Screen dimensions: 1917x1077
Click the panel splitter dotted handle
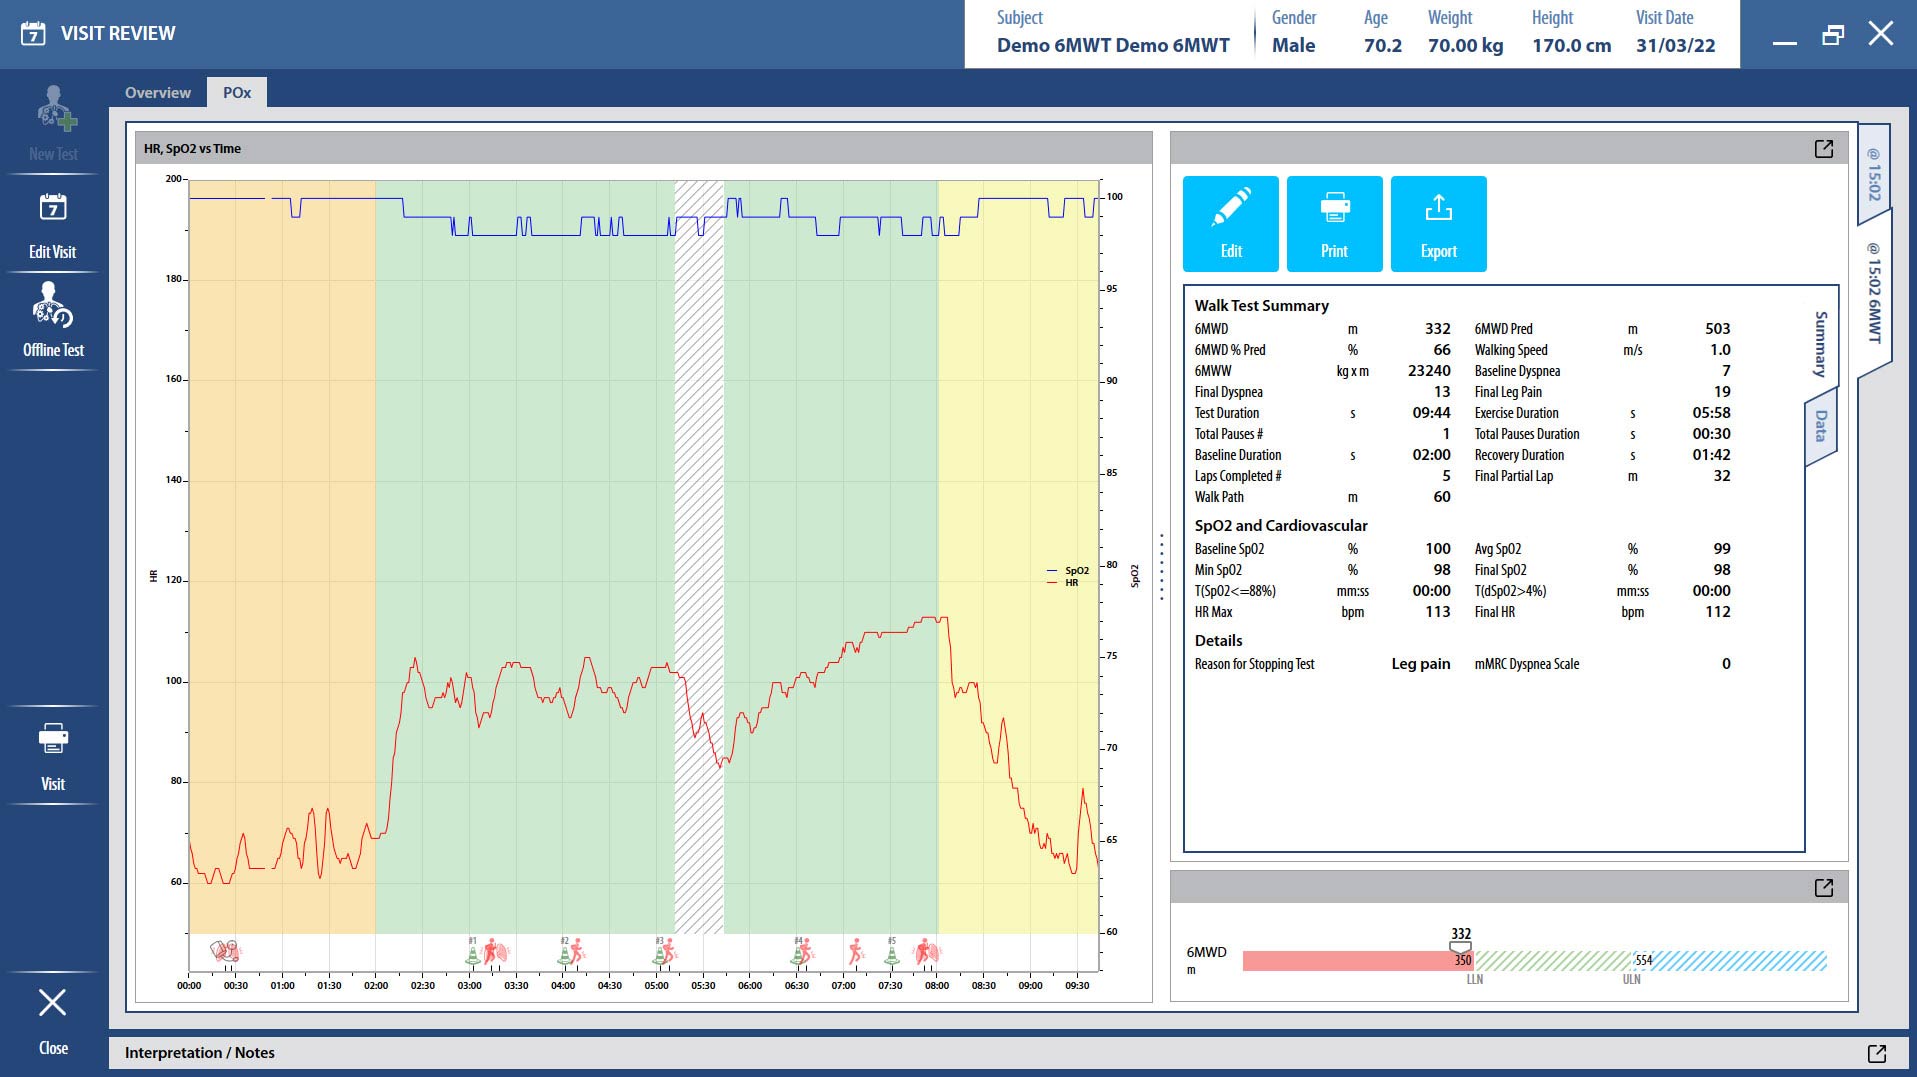click(1161, 566)
